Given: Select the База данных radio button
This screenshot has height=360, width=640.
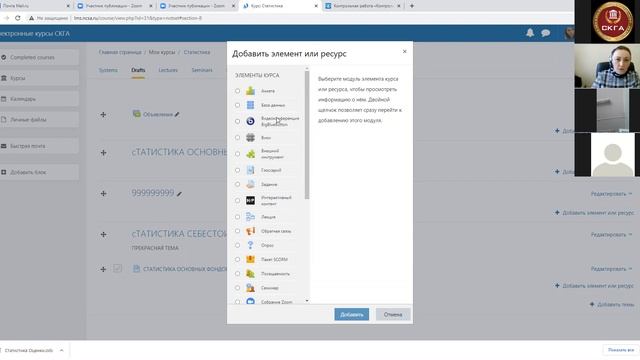Looking at the screenshot, I should click(x=238, y=105).
